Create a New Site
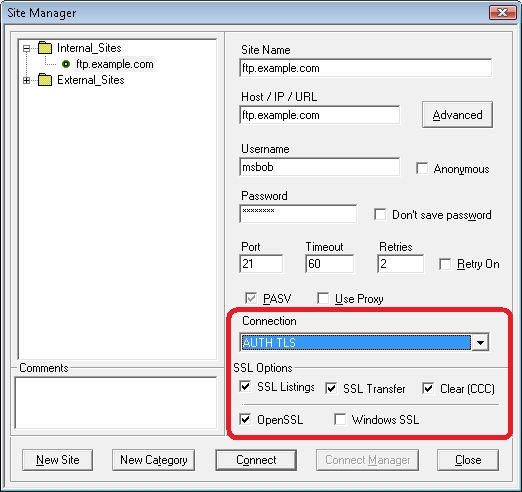The height and width of the screenshot is (492, 522). point(58,460)
